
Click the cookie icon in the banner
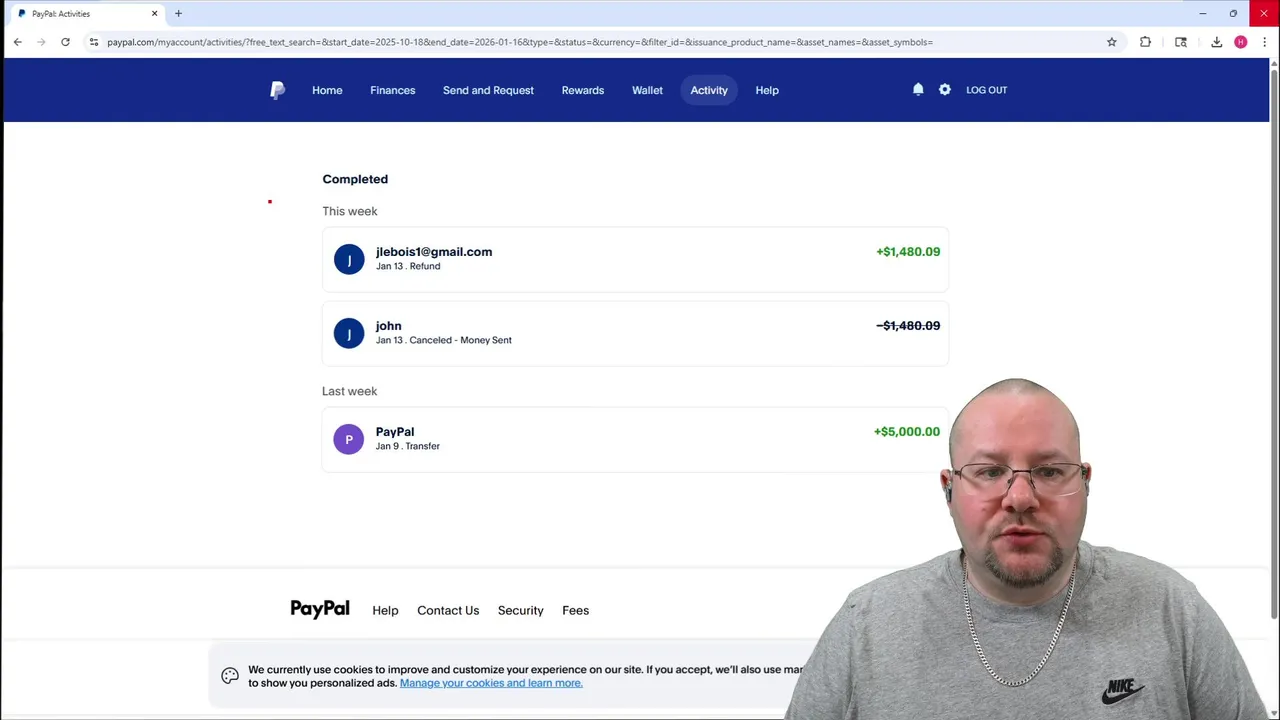230,676
